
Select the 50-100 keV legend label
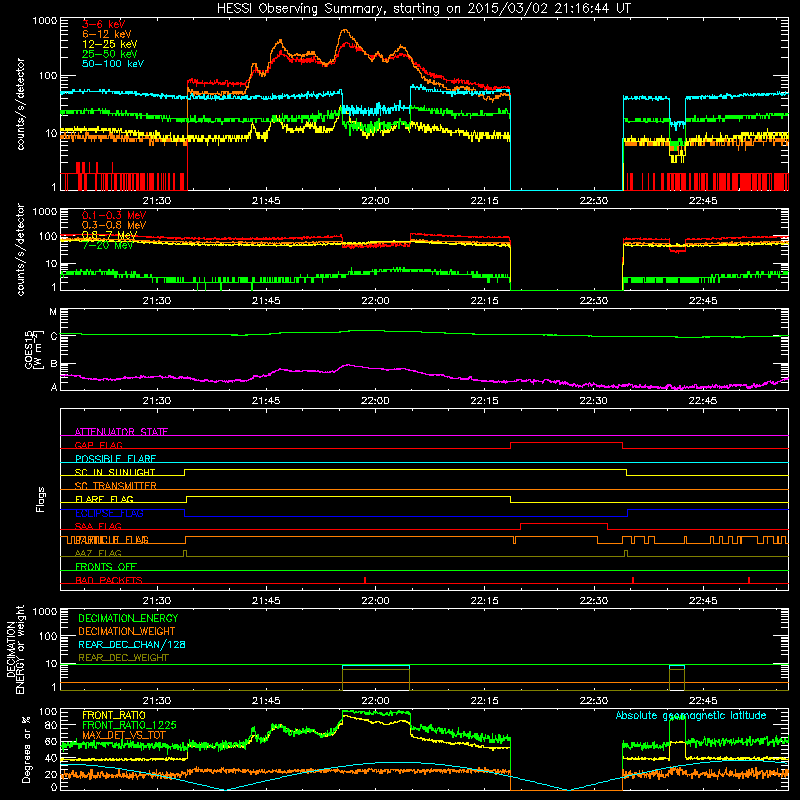(113, 64)
